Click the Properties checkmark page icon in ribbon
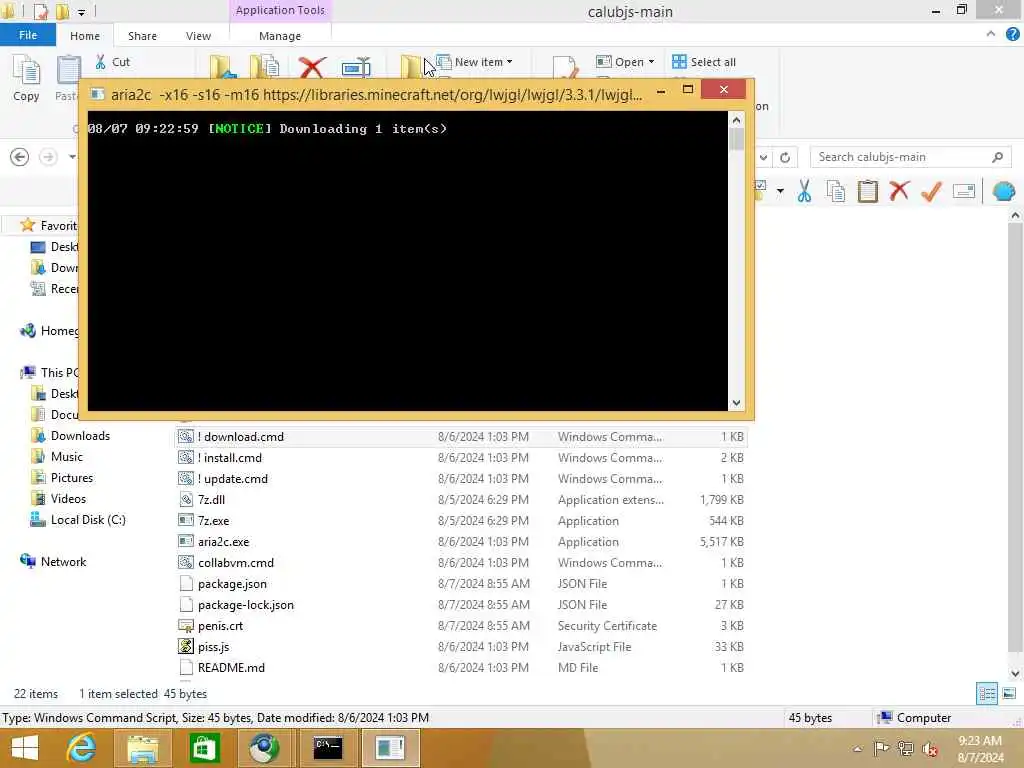Viewport: 1024px width, 768px height. 565,67
